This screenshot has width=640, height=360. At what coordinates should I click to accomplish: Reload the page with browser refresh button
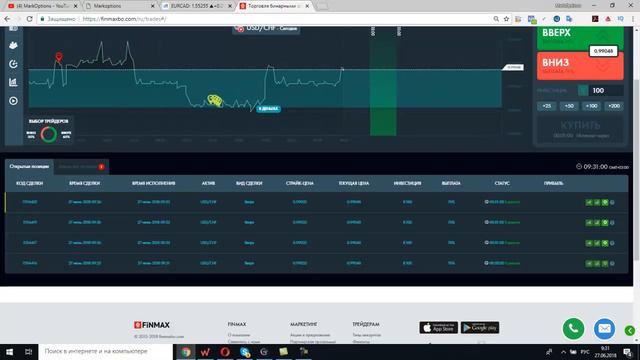click(x=29, y=19)
